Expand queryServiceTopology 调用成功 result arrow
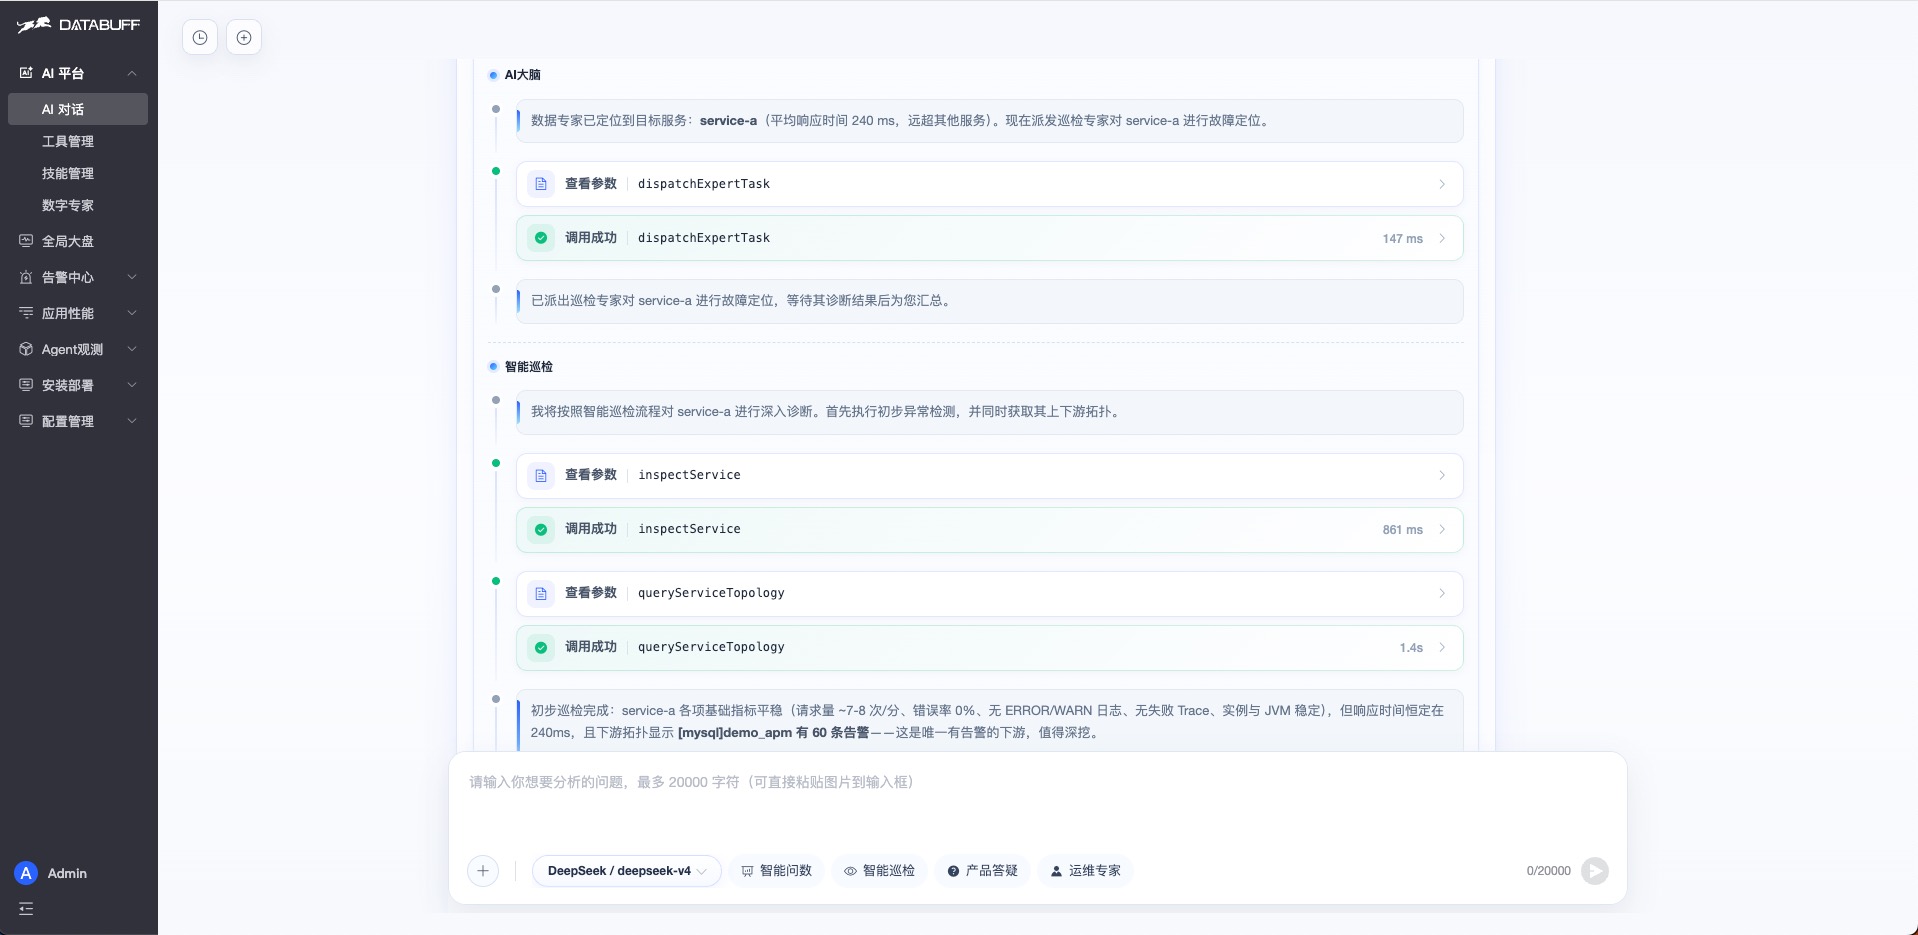Screen dimensions: 1918x935 (x=1442, y=648)
